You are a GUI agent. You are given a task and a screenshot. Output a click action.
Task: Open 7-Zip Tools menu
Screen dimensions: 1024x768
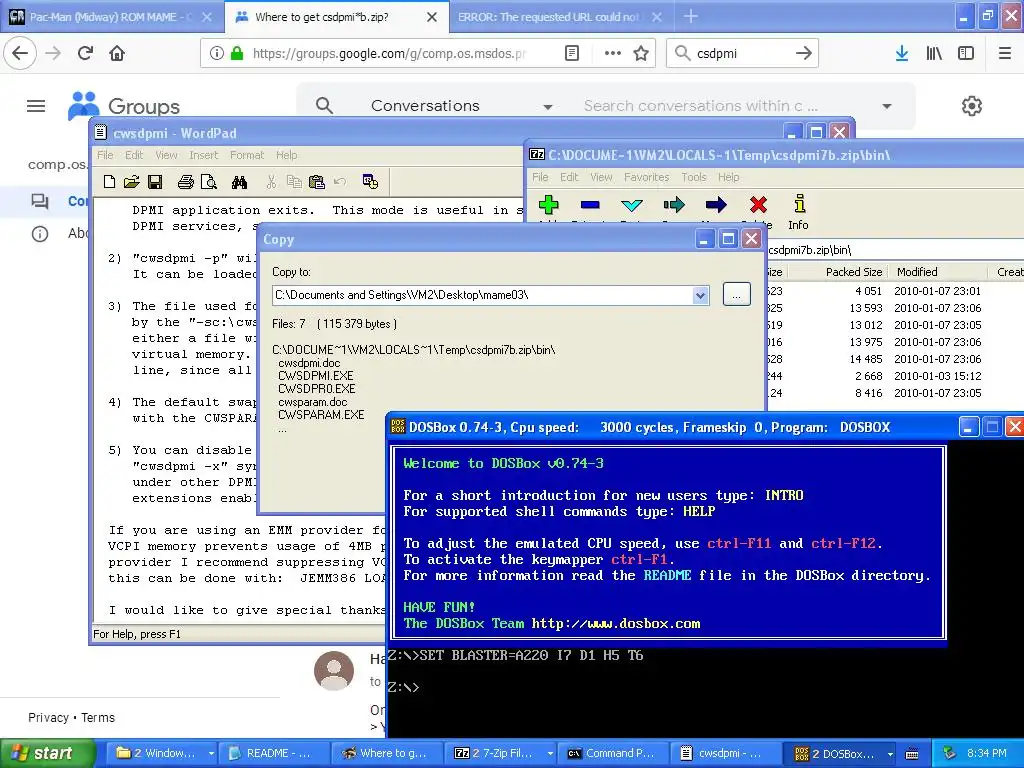[x=694, y=177]
